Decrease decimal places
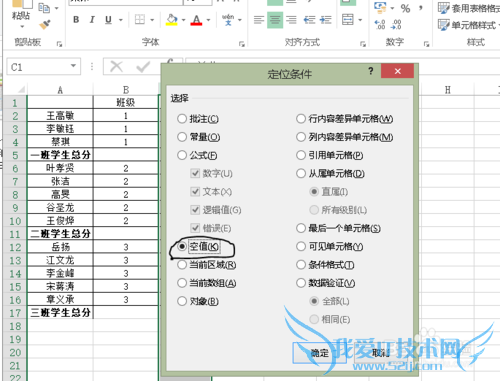Image resolution: width=500 pixels, height=381 pixels. pyautogui.click(x=396, y=24)
